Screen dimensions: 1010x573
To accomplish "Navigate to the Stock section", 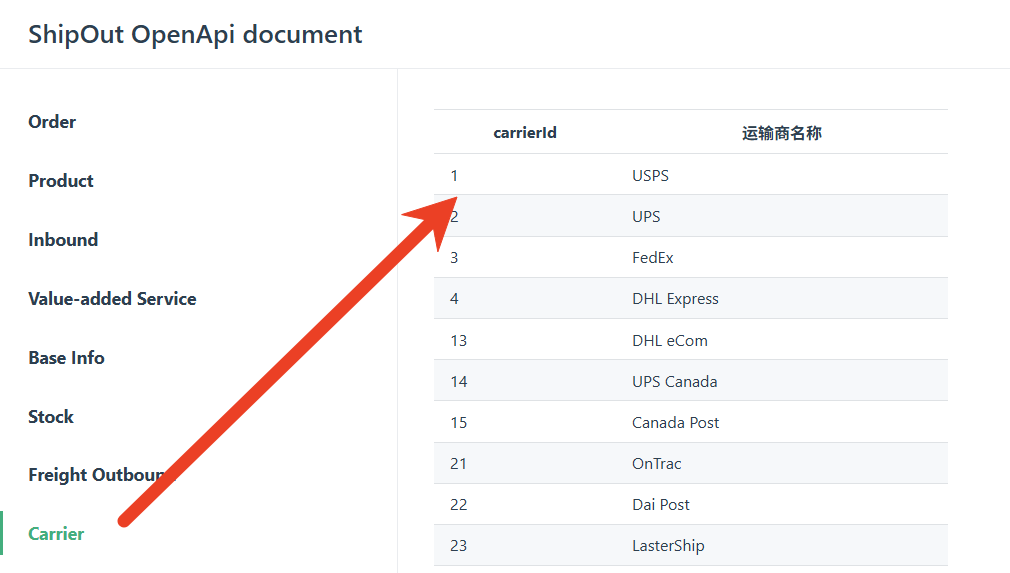I will [x=51, y=417].
